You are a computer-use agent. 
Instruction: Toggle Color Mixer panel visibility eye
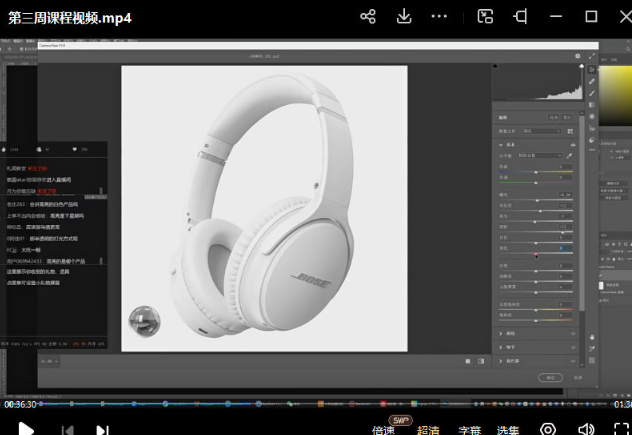point(573,361)
